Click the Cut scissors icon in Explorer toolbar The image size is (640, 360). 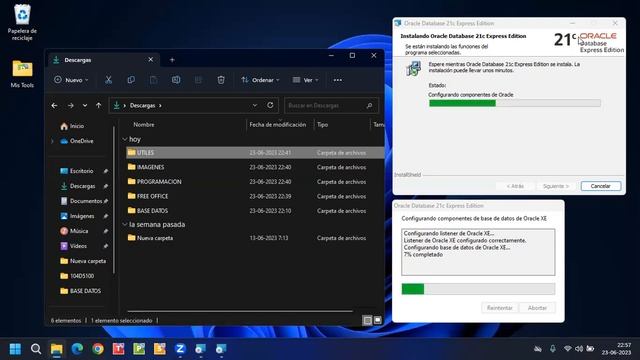pos(108,80)
